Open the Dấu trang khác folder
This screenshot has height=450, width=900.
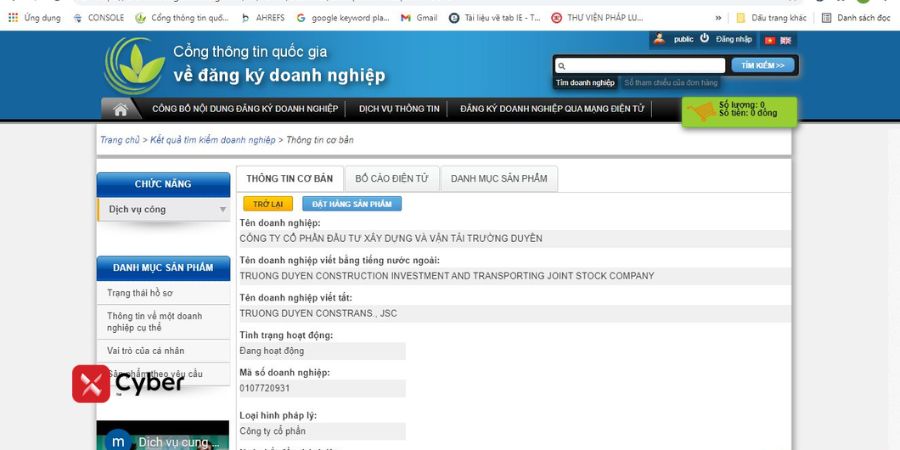click(x=771, y=18)
